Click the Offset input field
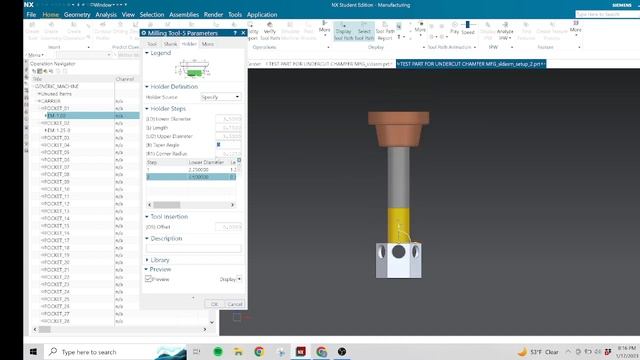The width and height of the screenshot is (640, 360). click(228, 227)
